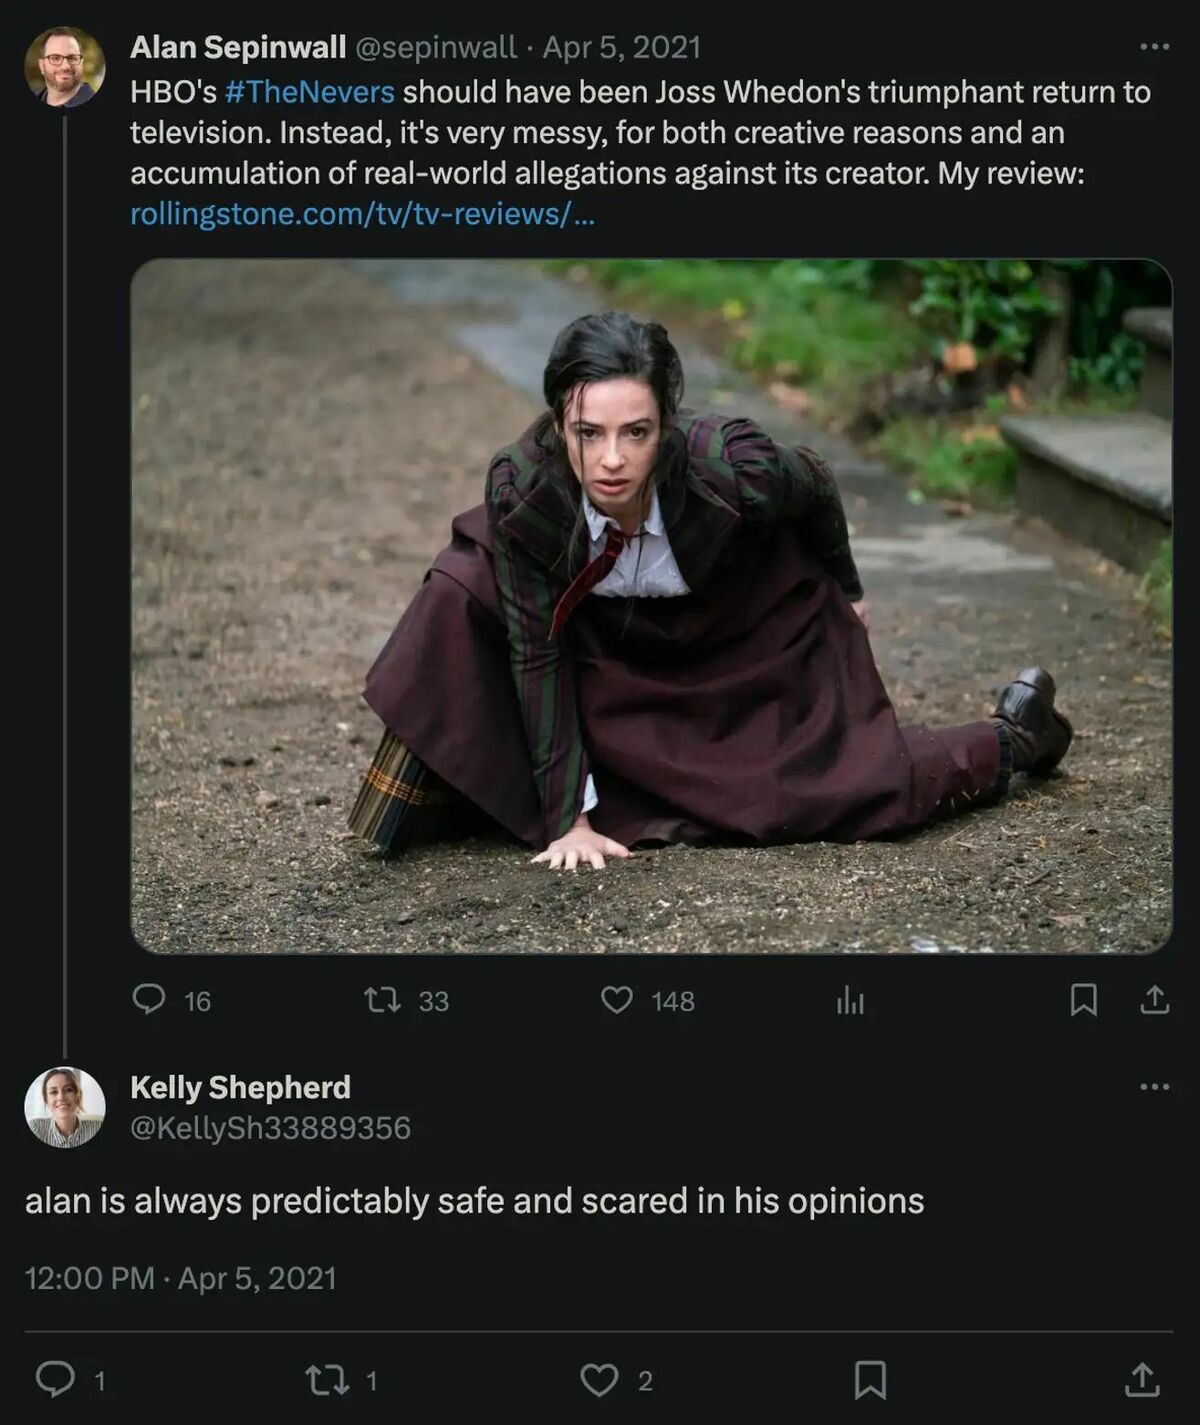Bookmark Kelly Shepherd's reply

click(x=870, y=1380)
